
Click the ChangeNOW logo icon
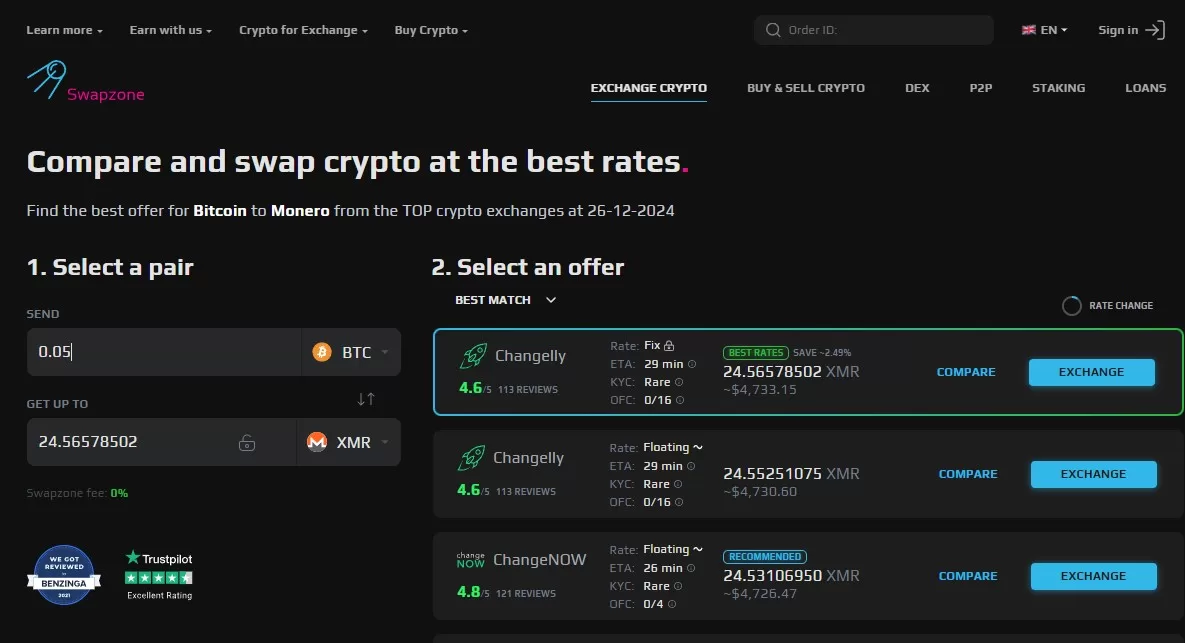pyautogui.click(x=470, y=560)
